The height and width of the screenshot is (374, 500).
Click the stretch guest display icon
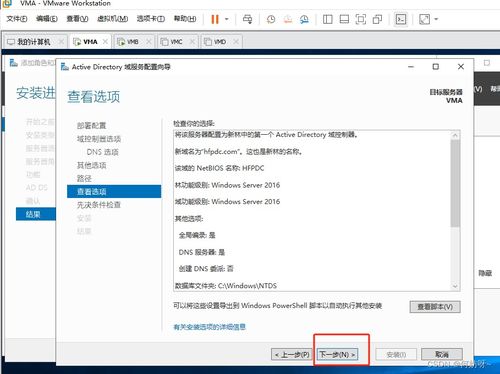pyautogui.click(x=424, y=19)
